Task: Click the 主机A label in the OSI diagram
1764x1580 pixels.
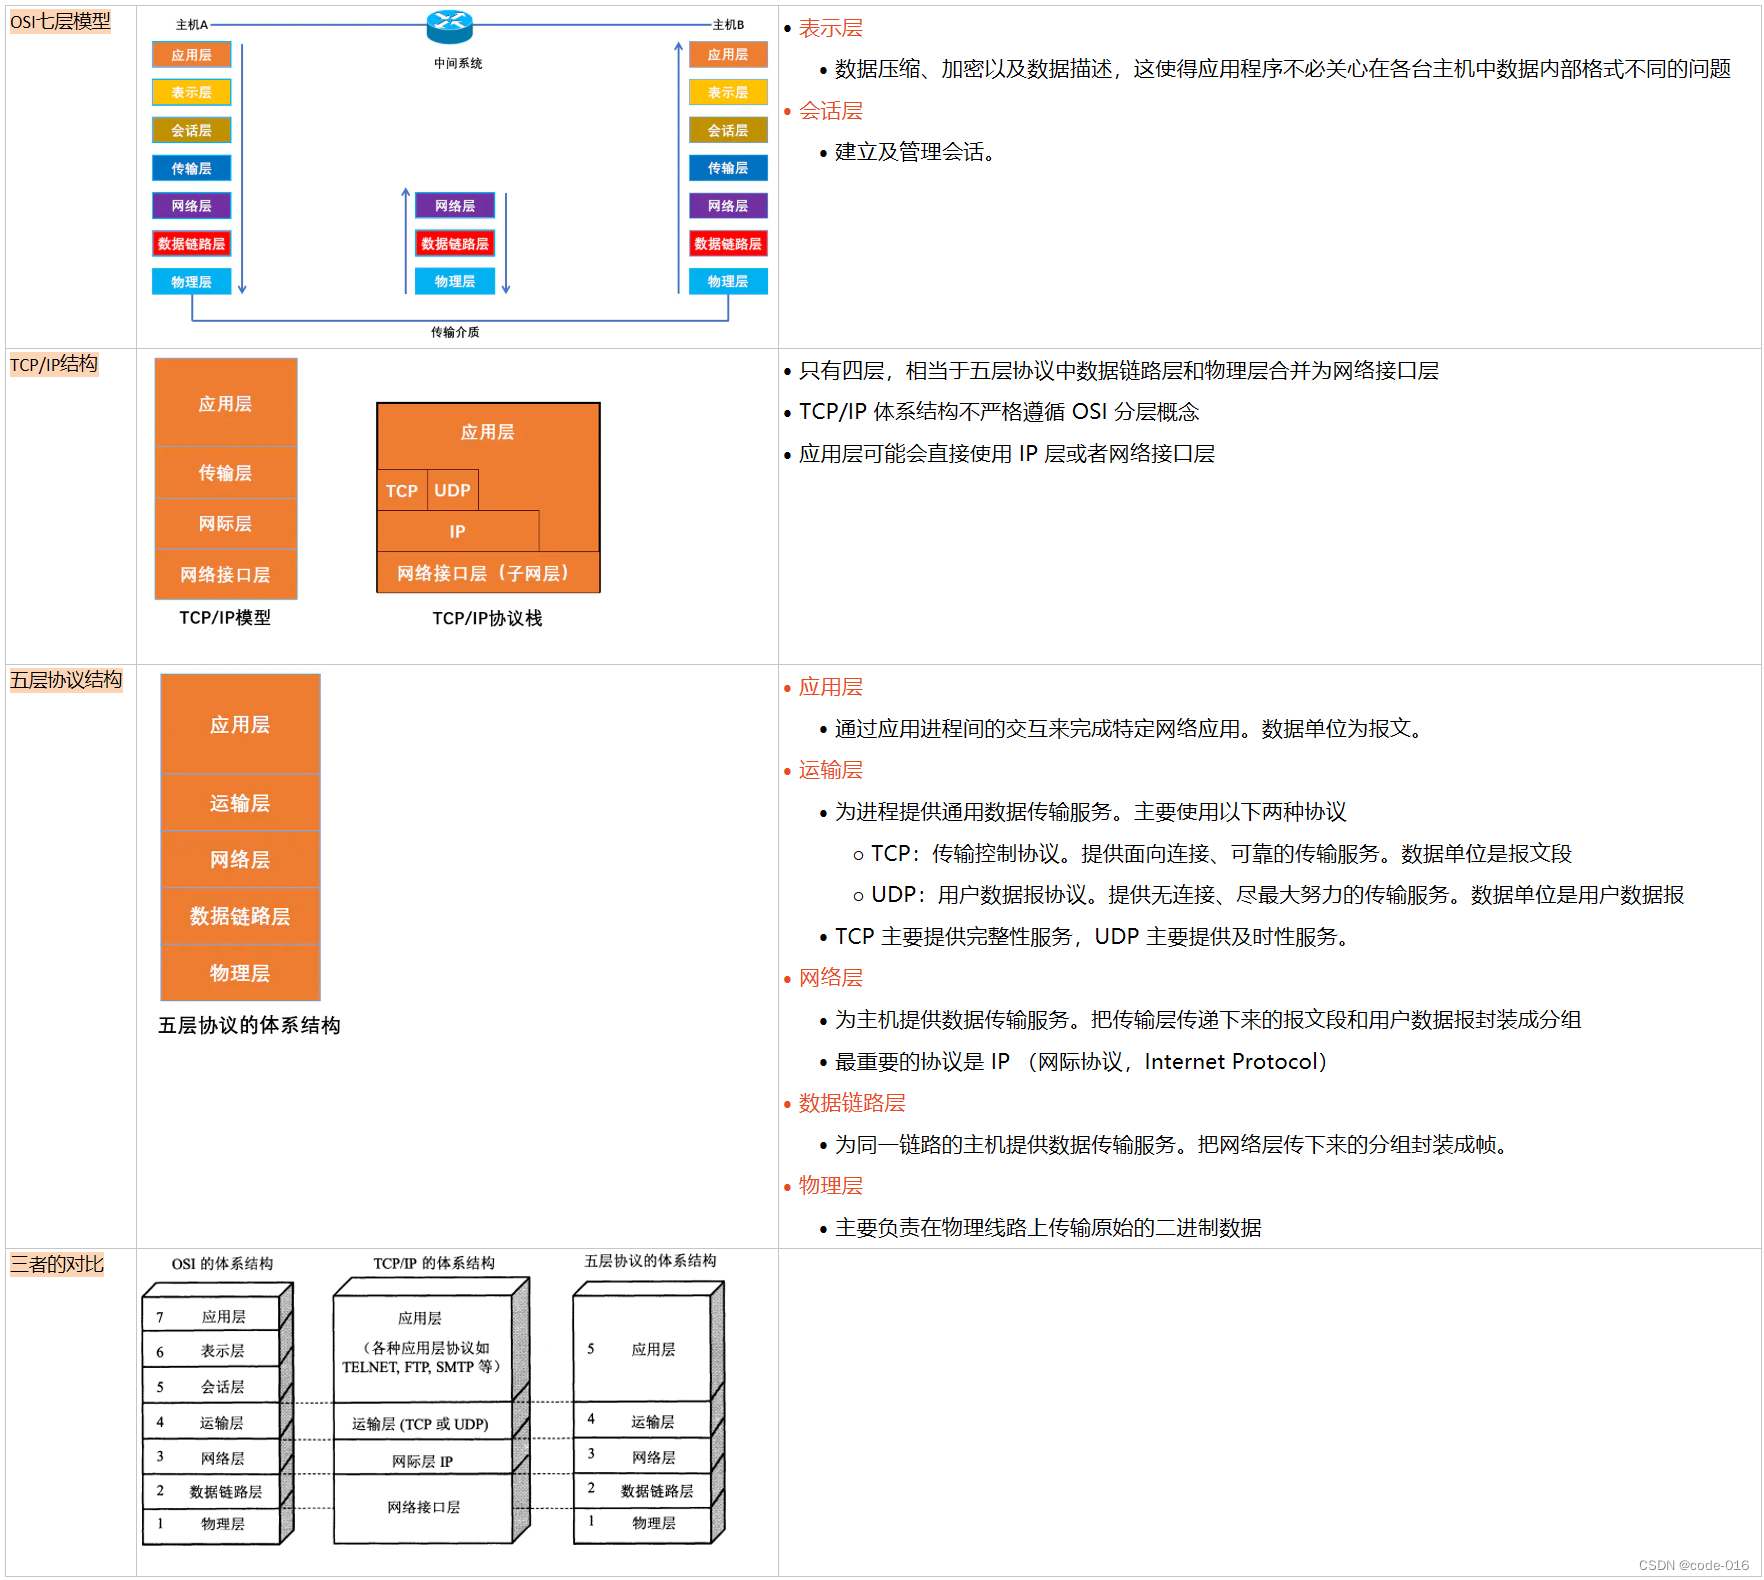Action: [192, 25]
